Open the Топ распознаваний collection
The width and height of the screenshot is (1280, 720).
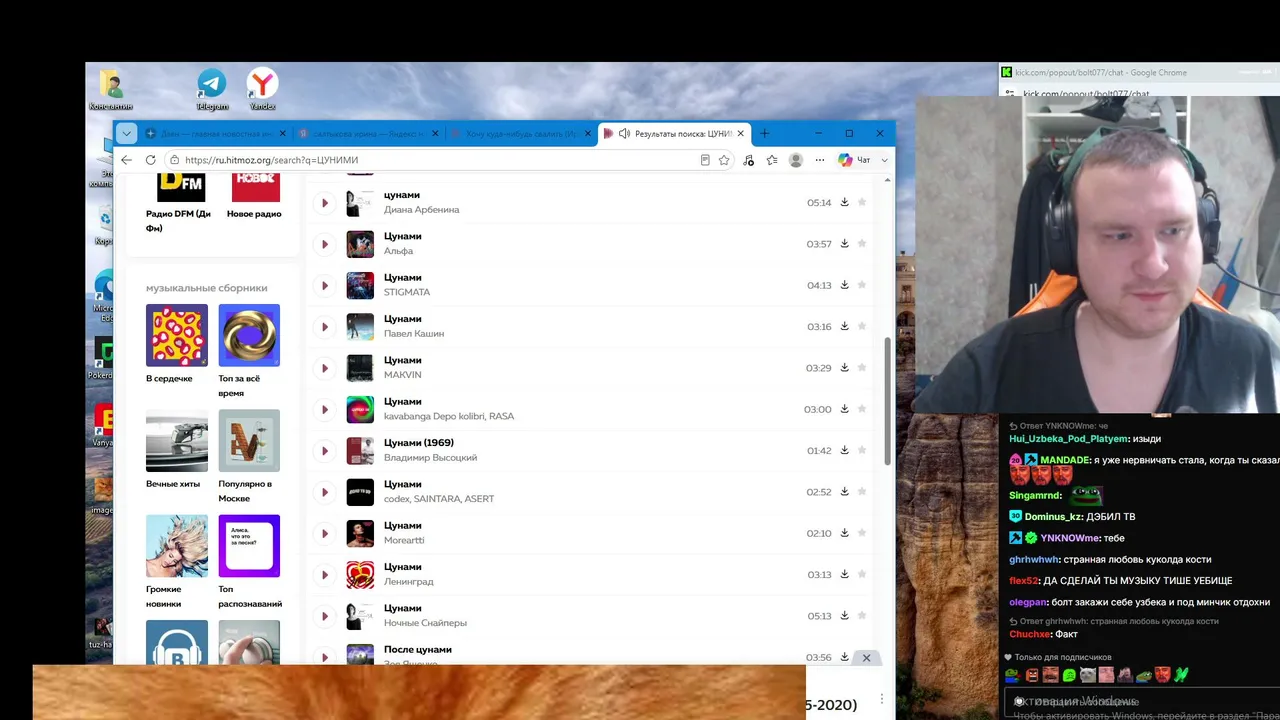click(x=249, y=546)
